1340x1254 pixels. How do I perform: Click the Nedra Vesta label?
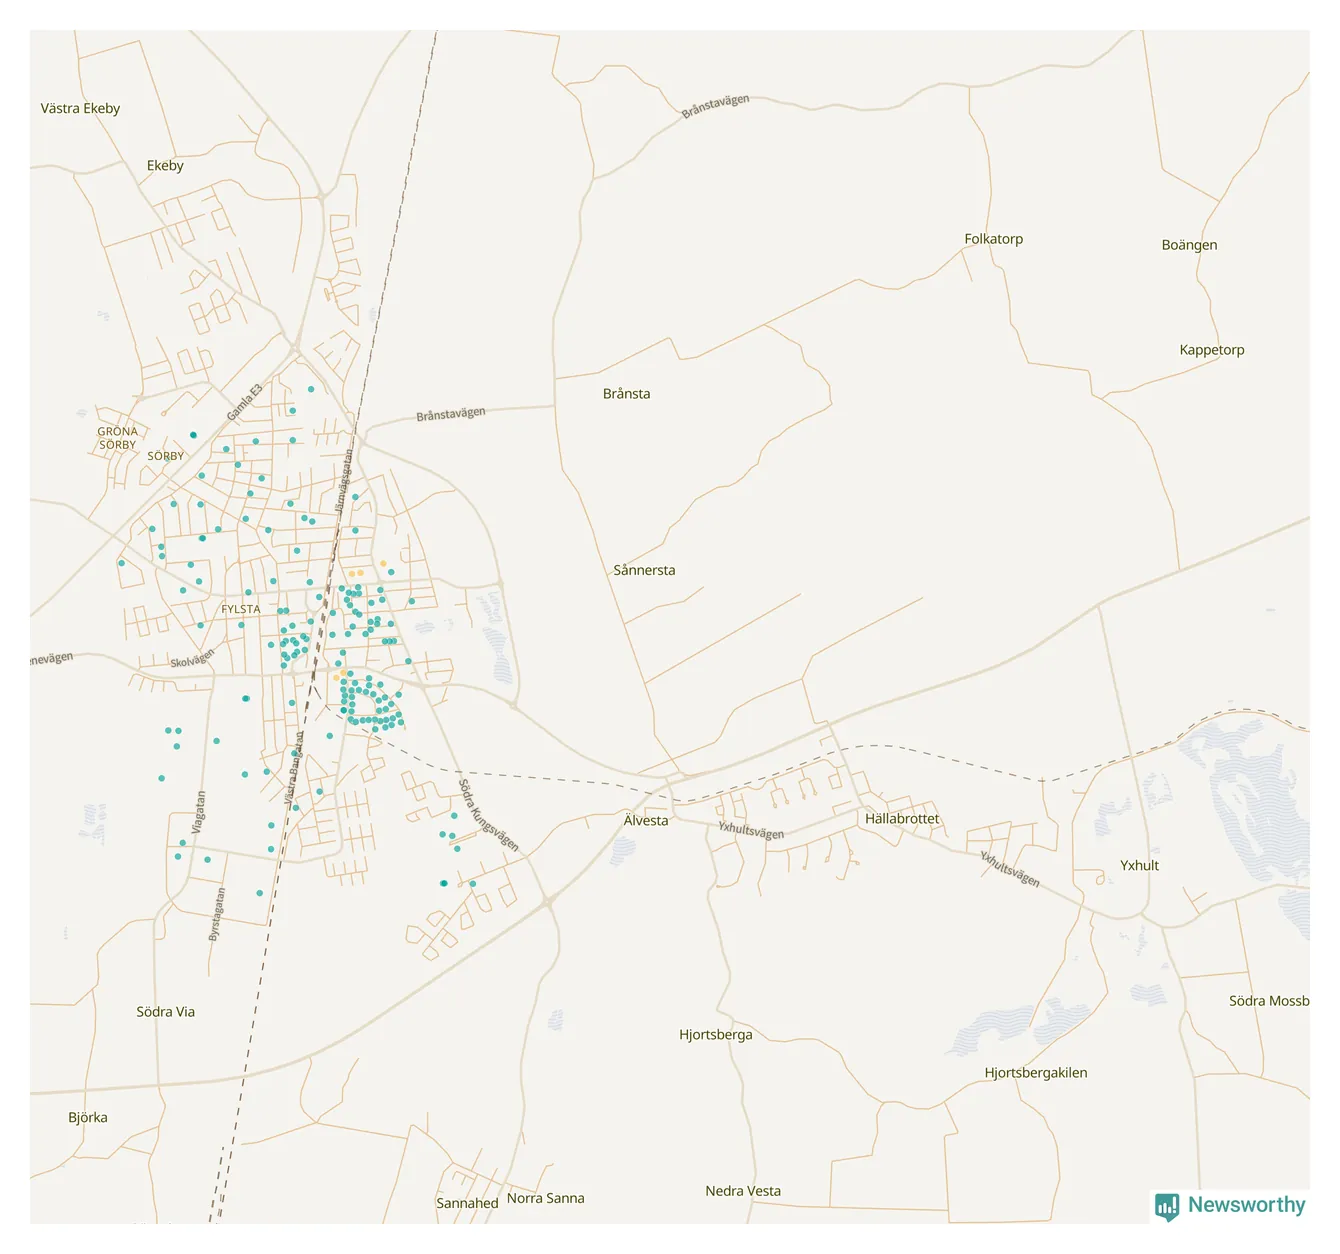pyautogui.click(x=742, y=1191)
